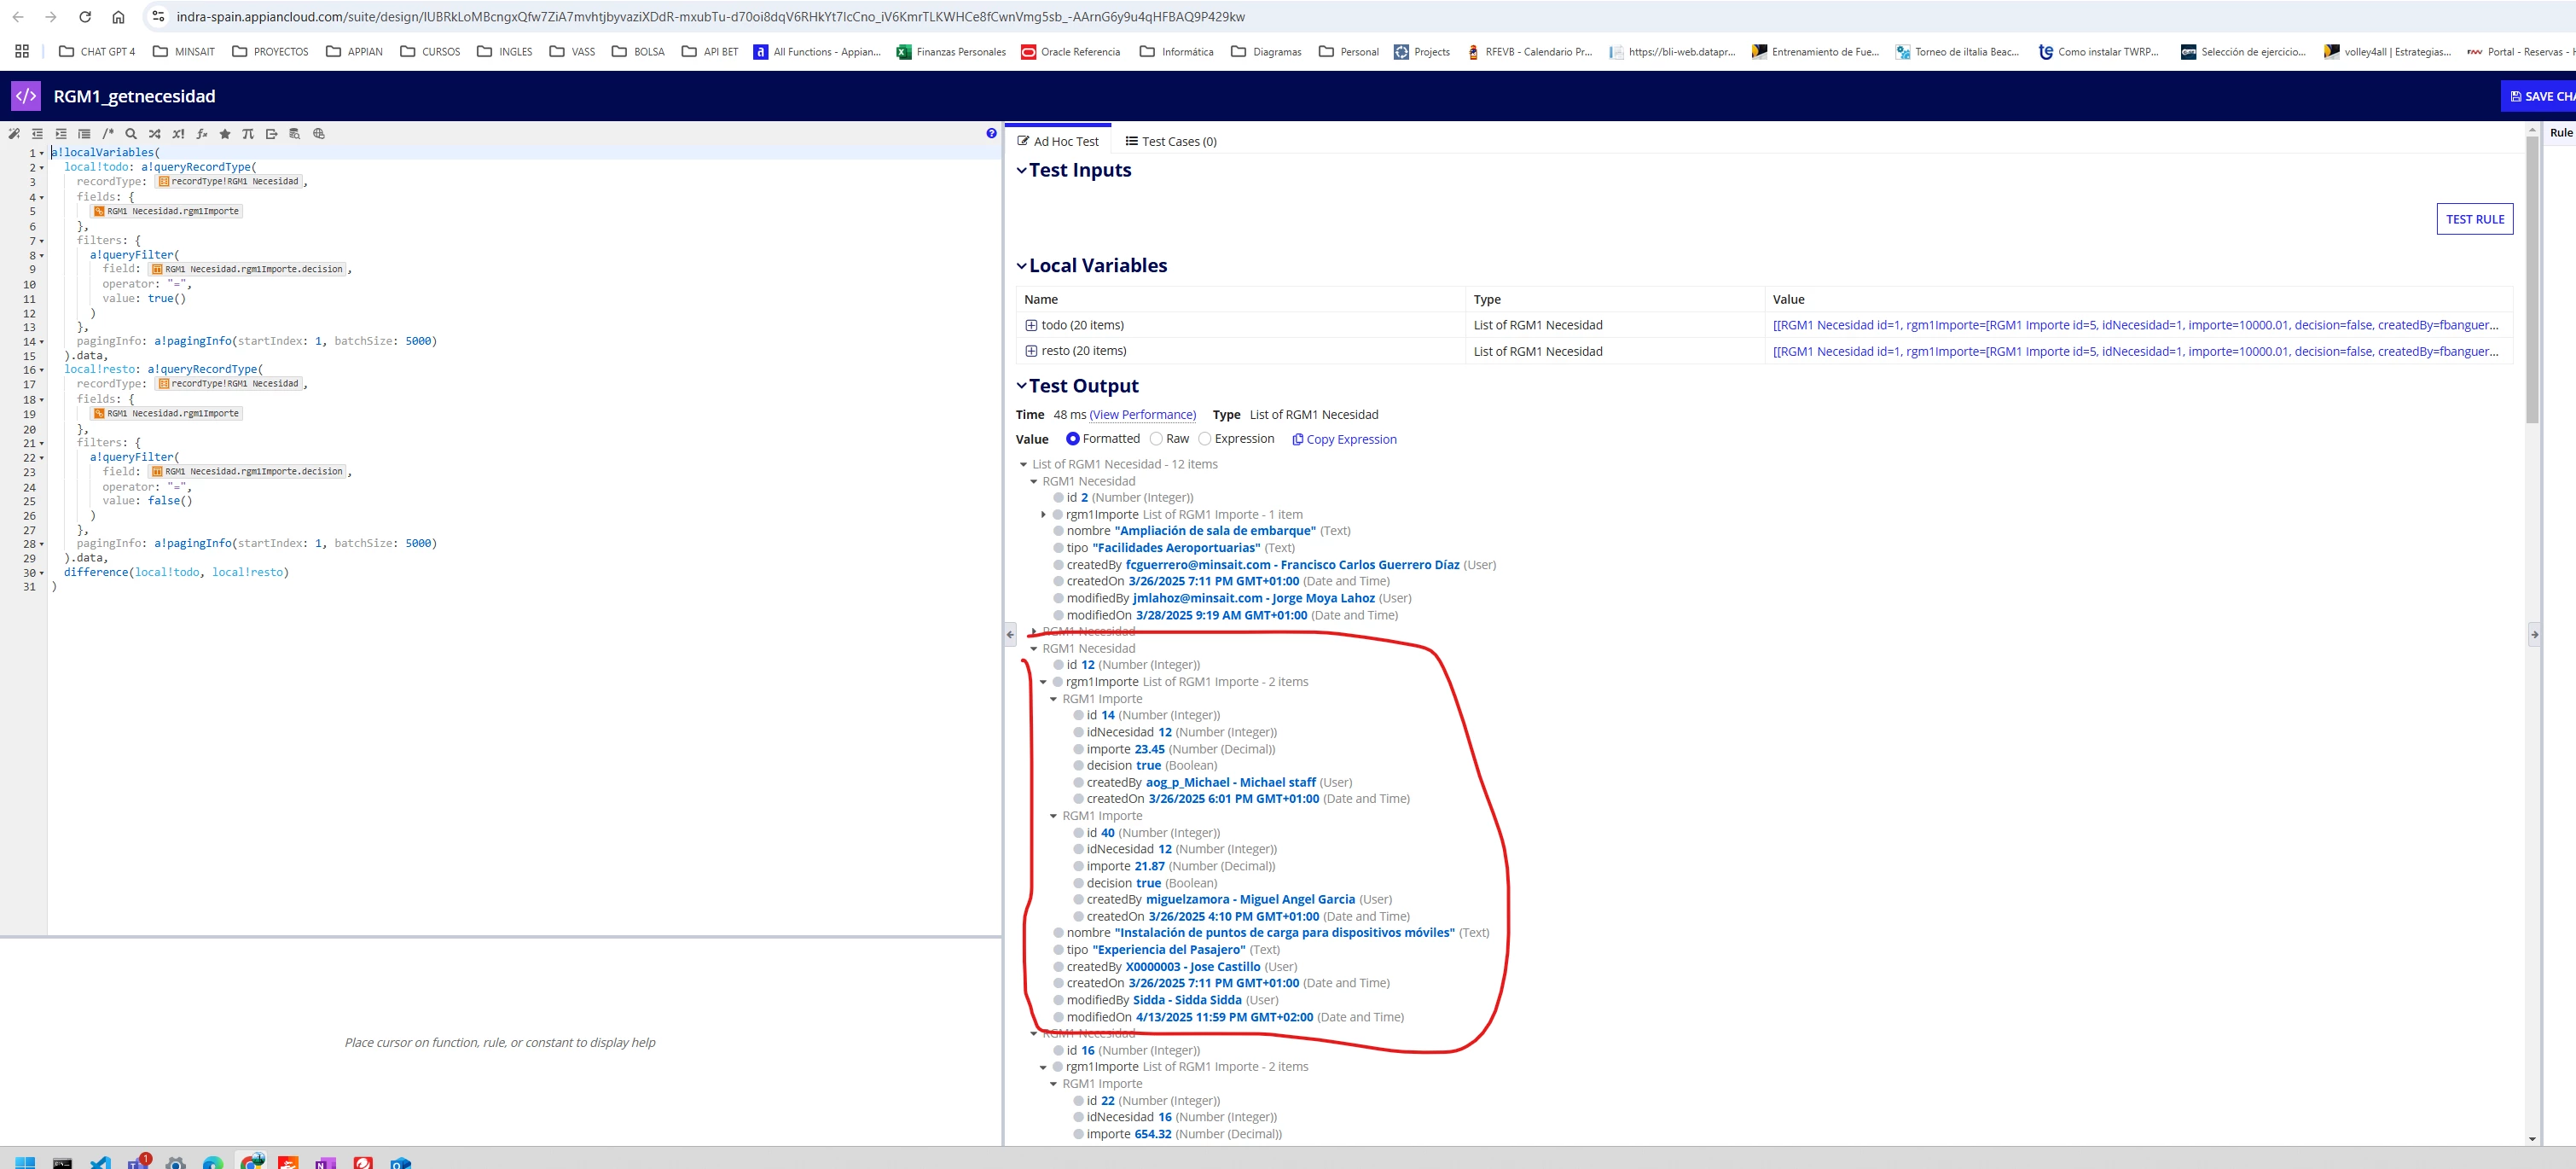The width and height of the screenshot is (2576, 1169).
Task: Open Visual Studio Code from taskbar
Action: click(x=100, y=1162)
